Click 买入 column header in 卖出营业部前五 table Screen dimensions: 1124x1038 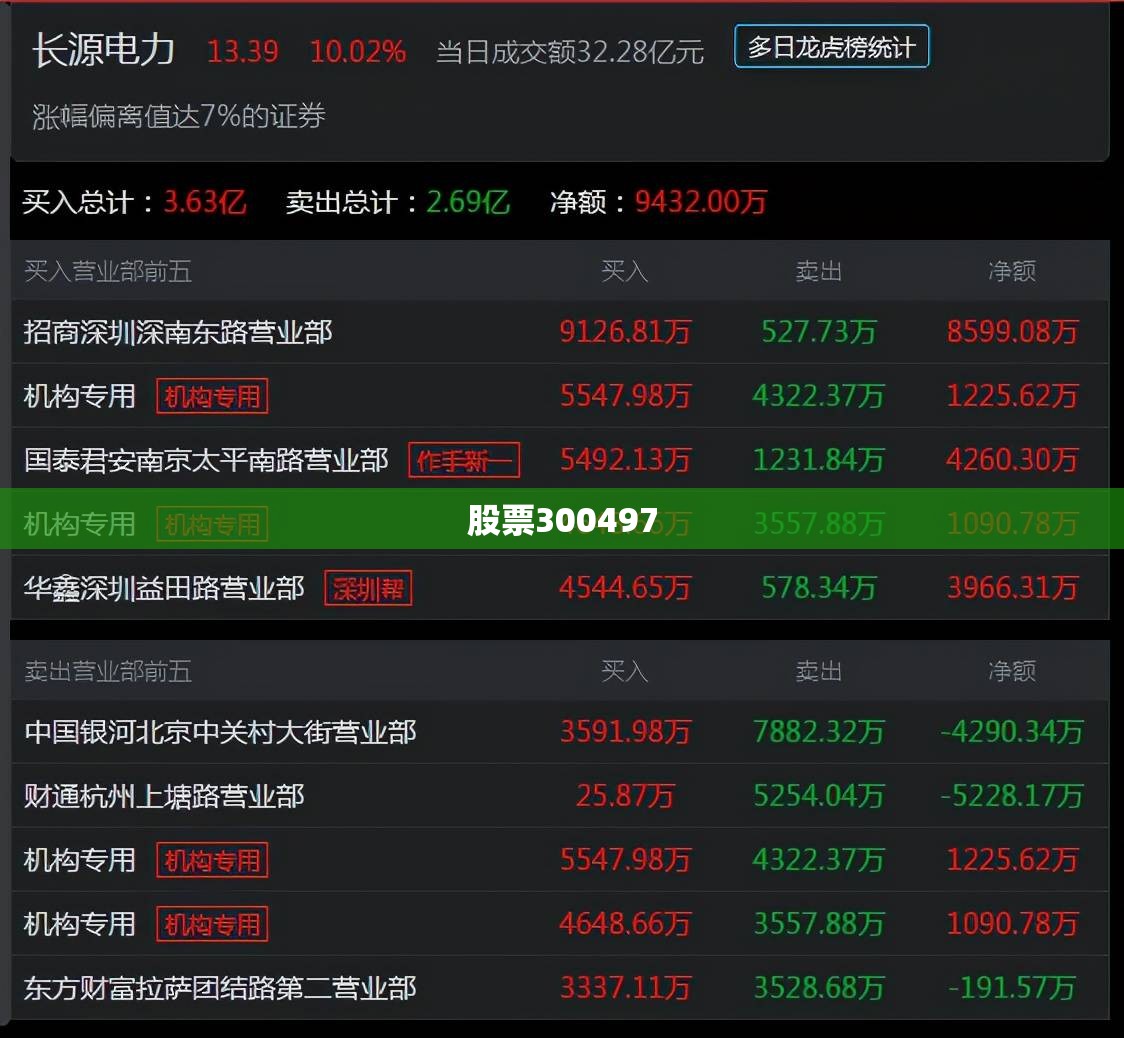(x=624, y=671)
